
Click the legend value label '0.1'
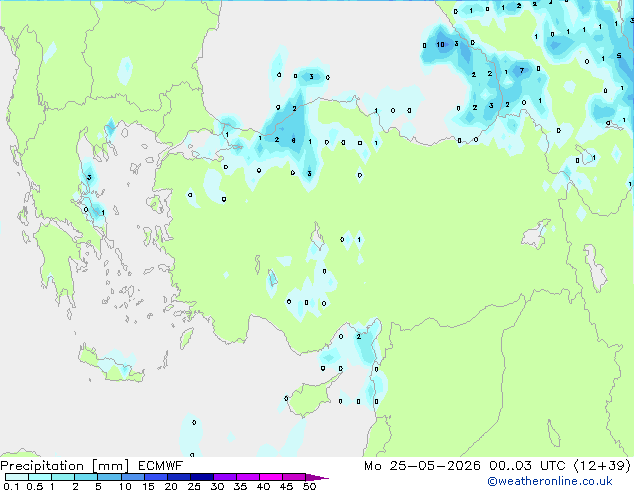tap(11, 486)
